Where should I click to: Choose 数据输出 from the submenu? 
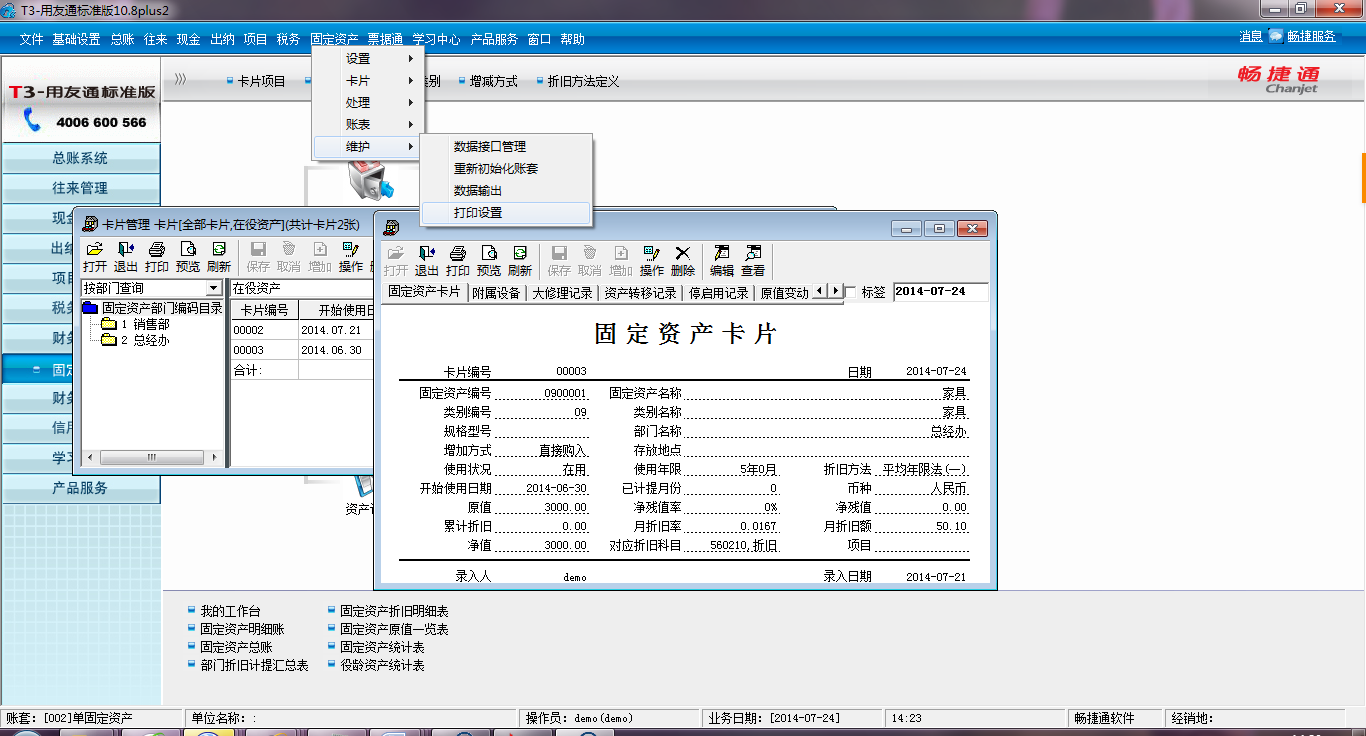pyautogui.click(x=506, y=191)
